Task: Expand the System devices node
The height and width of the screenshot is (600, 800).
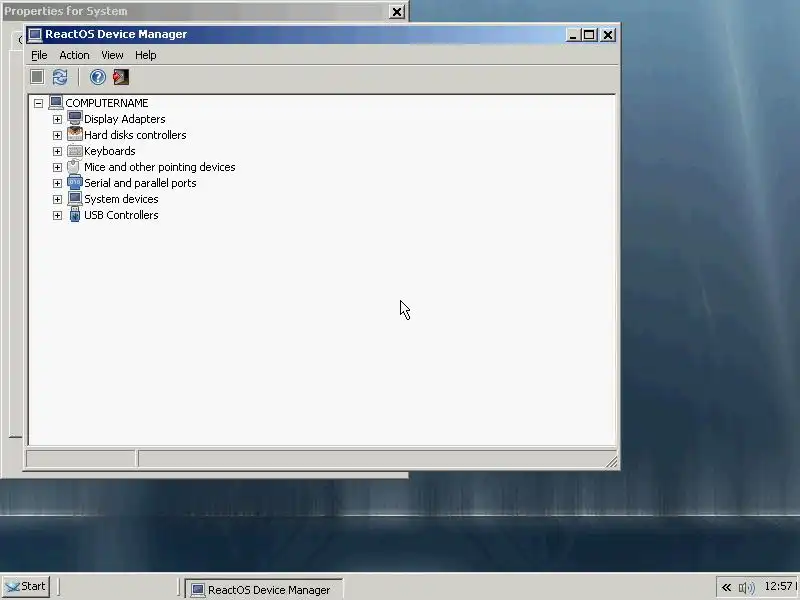Action: click(x=57, y=199)
